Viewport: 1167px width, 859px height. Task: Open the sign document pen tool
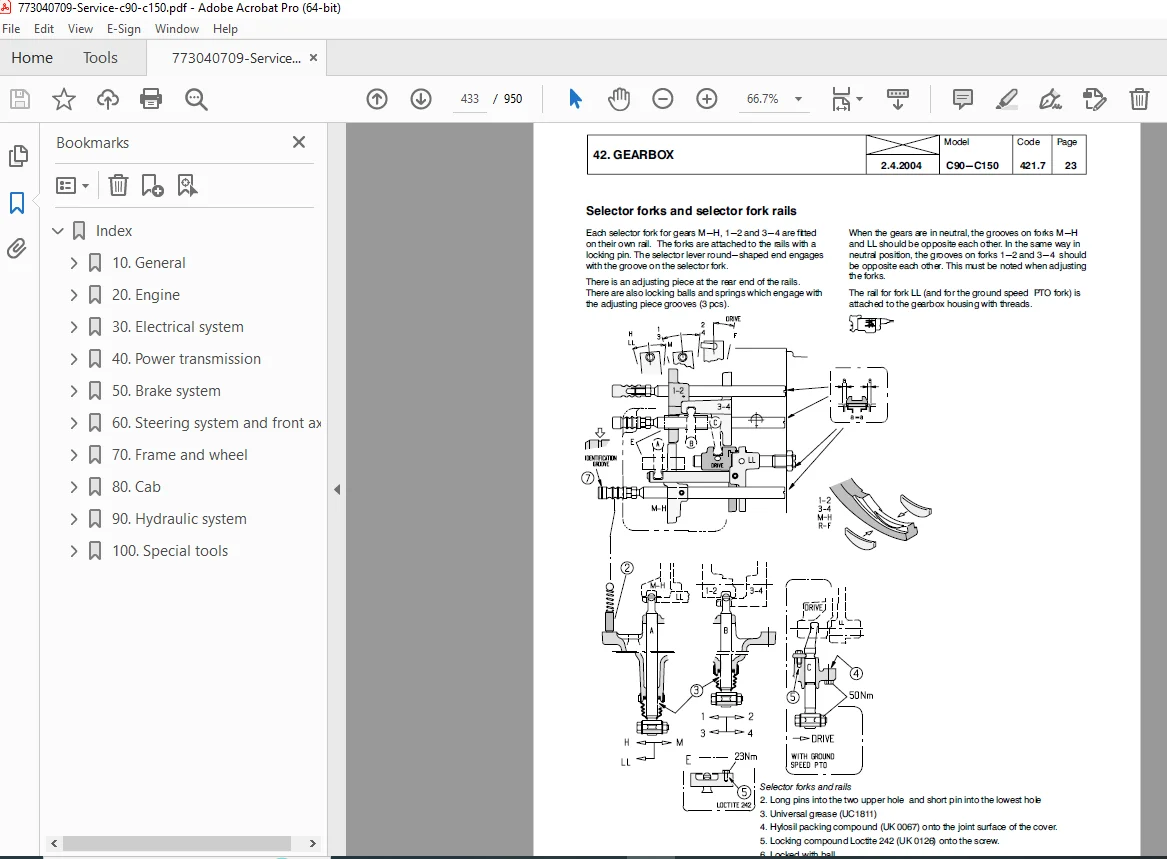click(x=1050, y=99)
